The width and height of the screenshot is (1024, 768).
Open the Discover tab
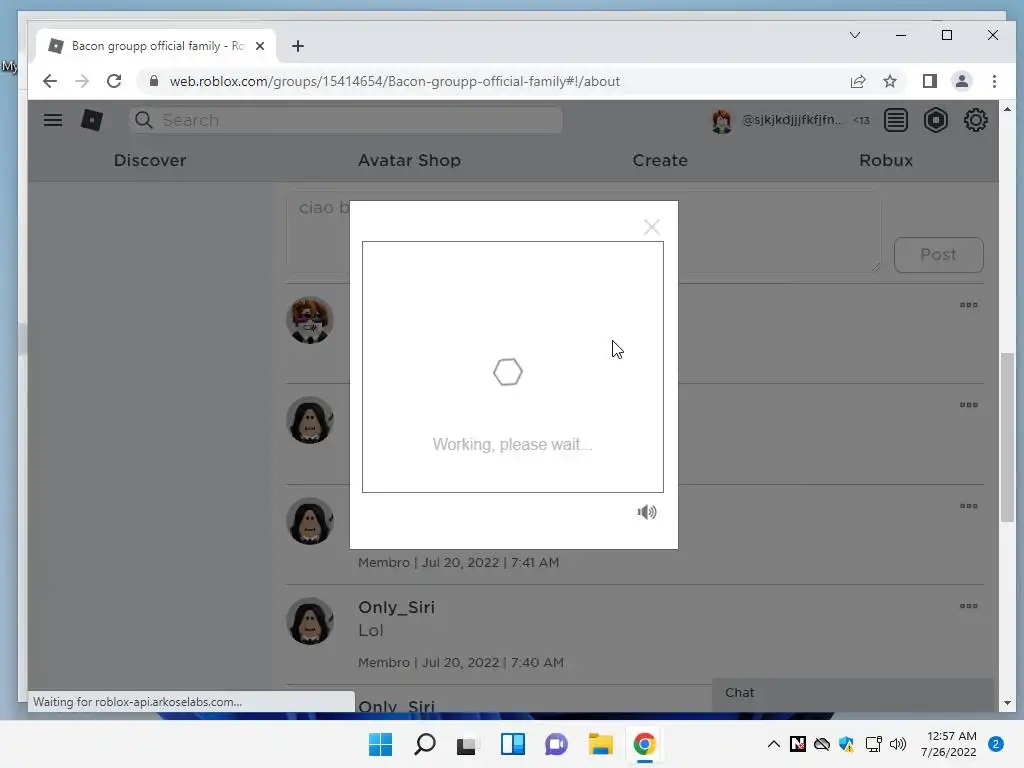tap(150, 160)
